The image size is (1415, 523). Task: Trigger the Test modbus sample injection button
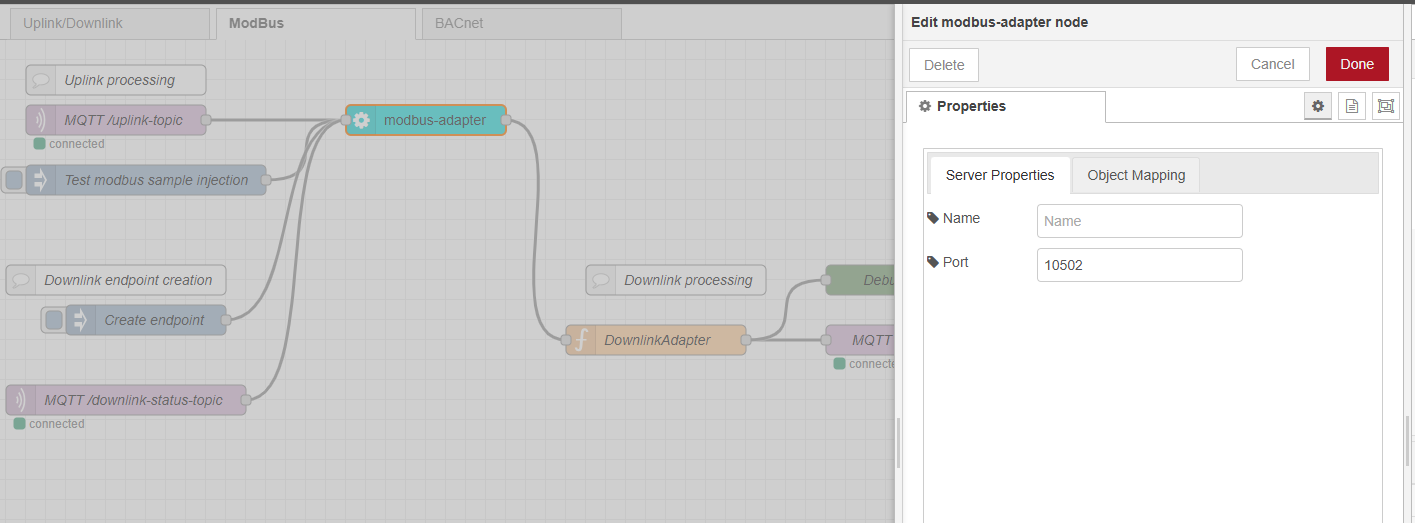point(14,180)
